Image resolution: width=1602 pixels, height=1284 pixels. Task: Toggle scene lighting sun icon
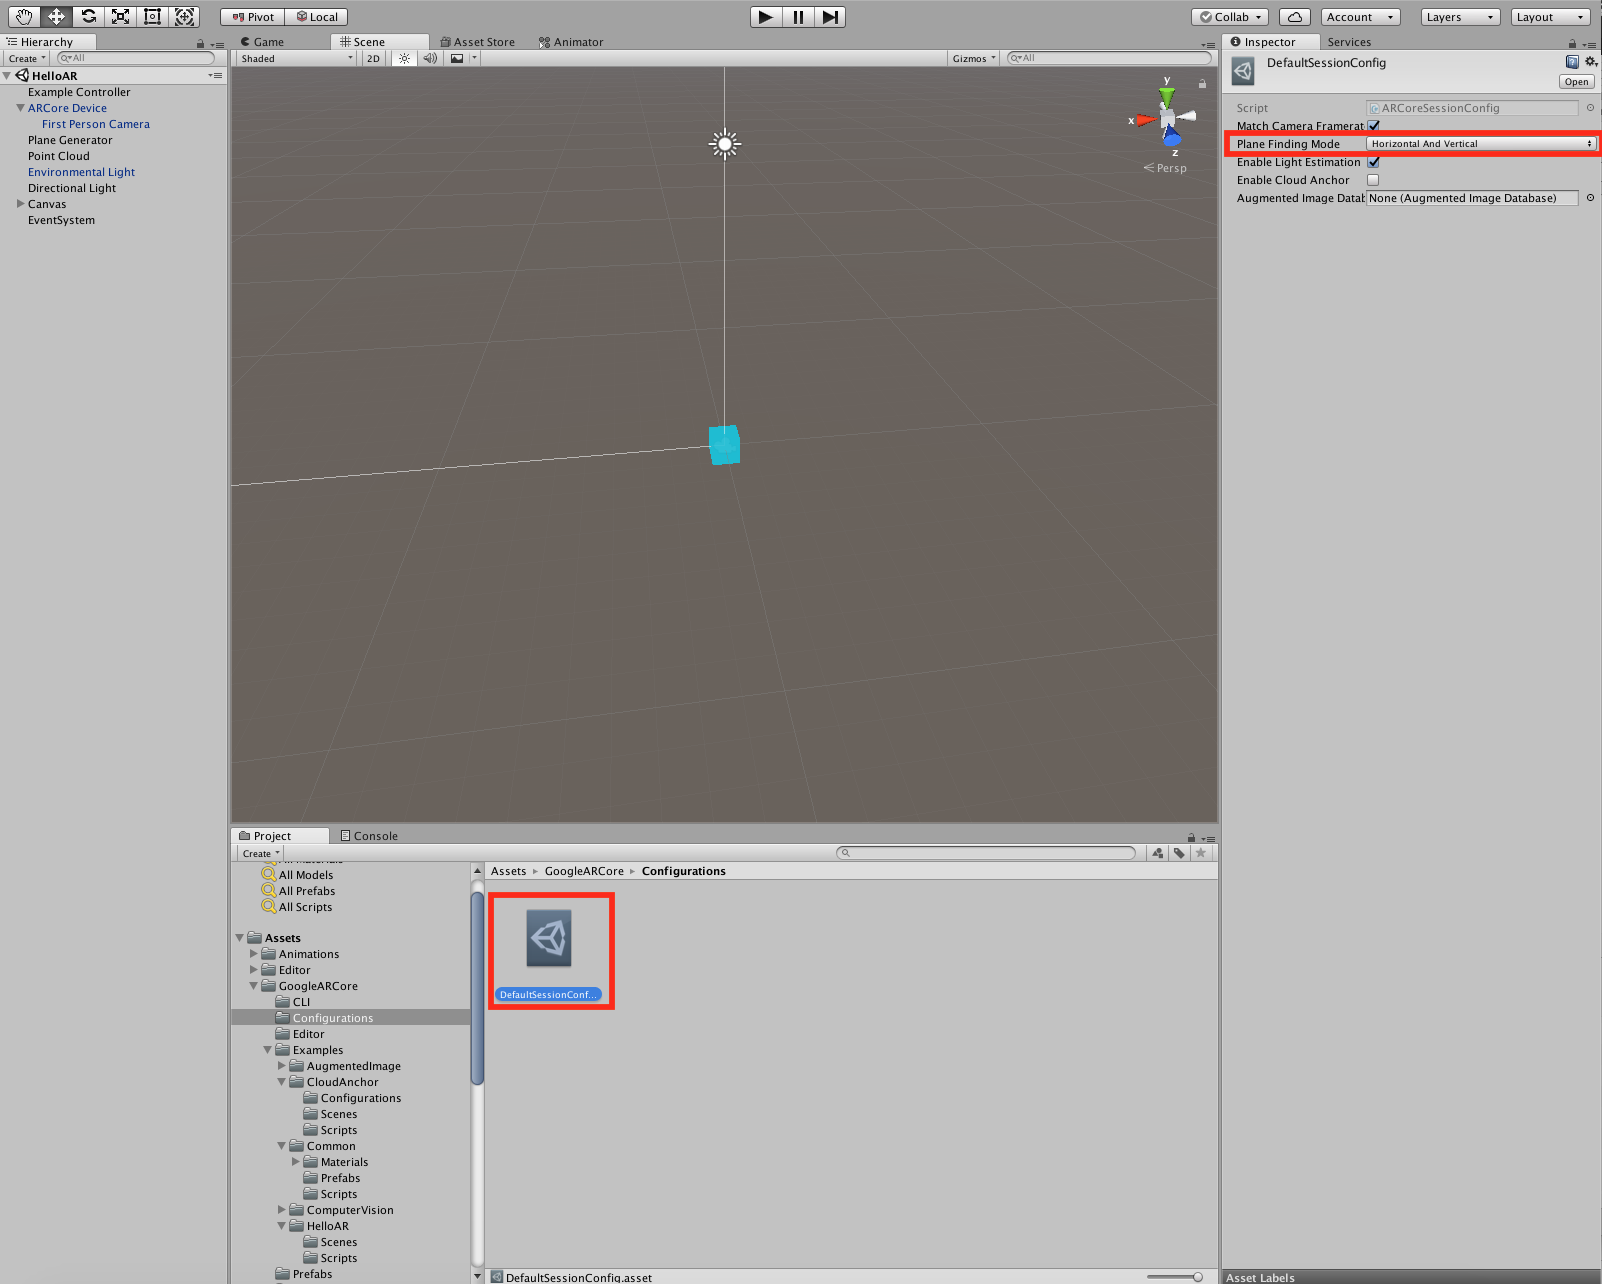404,59
